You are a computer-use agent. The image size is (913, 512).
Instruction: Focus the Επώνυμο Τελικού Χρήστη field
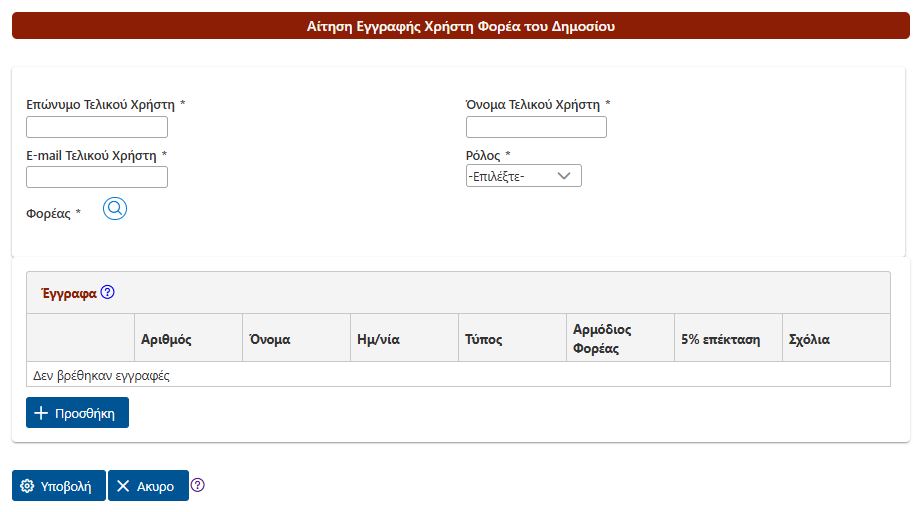pos(97,127)
